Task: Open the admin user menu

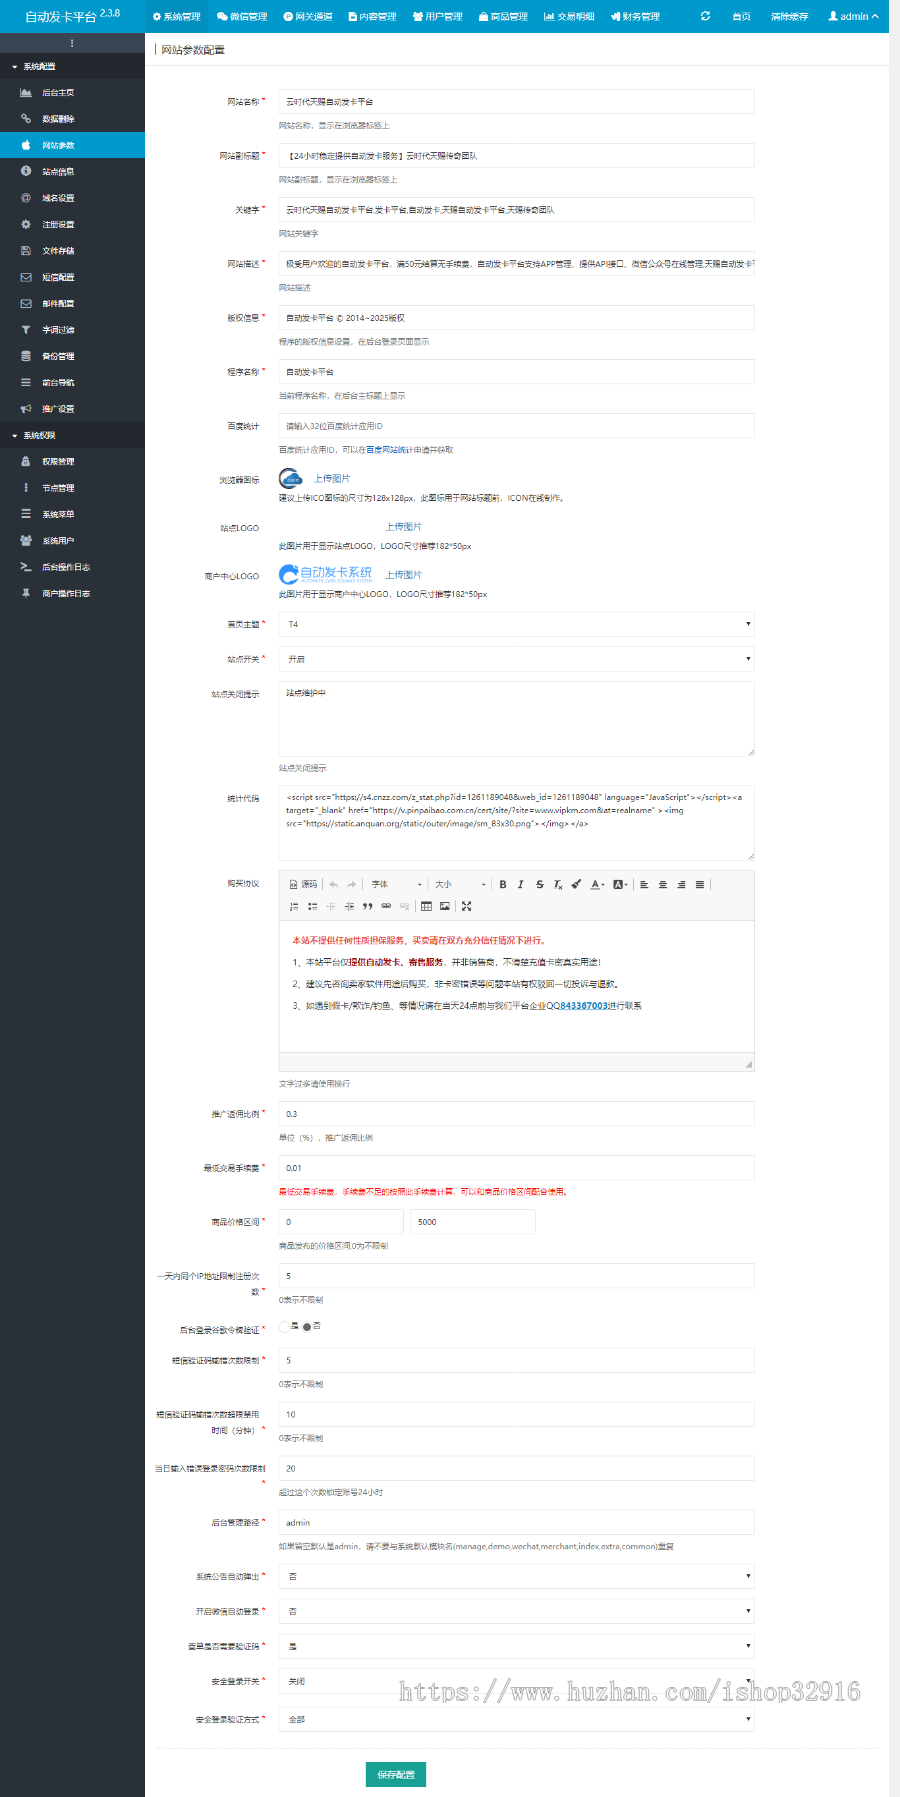Action: pos(853,16)
